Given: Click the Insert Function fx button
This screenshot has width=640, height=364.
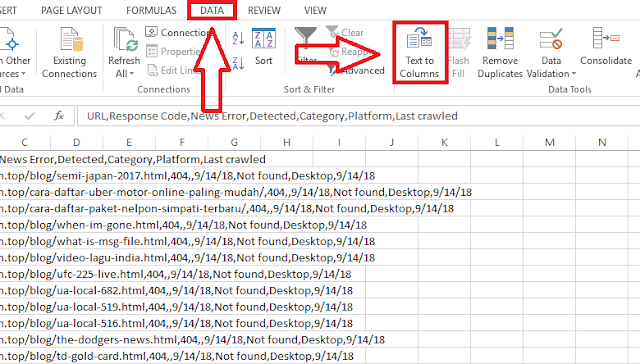Looking at the screenshot, I should [x=59, y=116].
